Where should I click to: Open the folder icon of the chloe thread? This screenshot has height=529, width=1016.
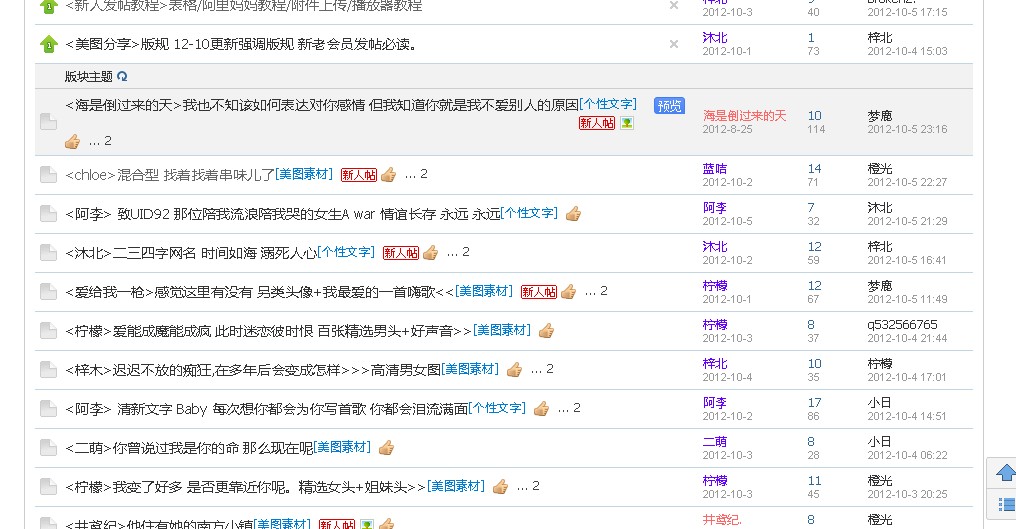point(49,174)
